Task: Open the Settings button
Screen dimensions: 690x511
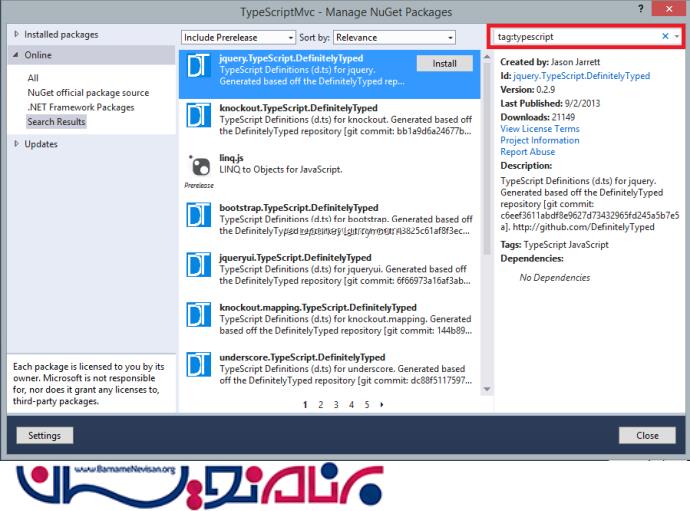Action: click(x=44, y=435)
